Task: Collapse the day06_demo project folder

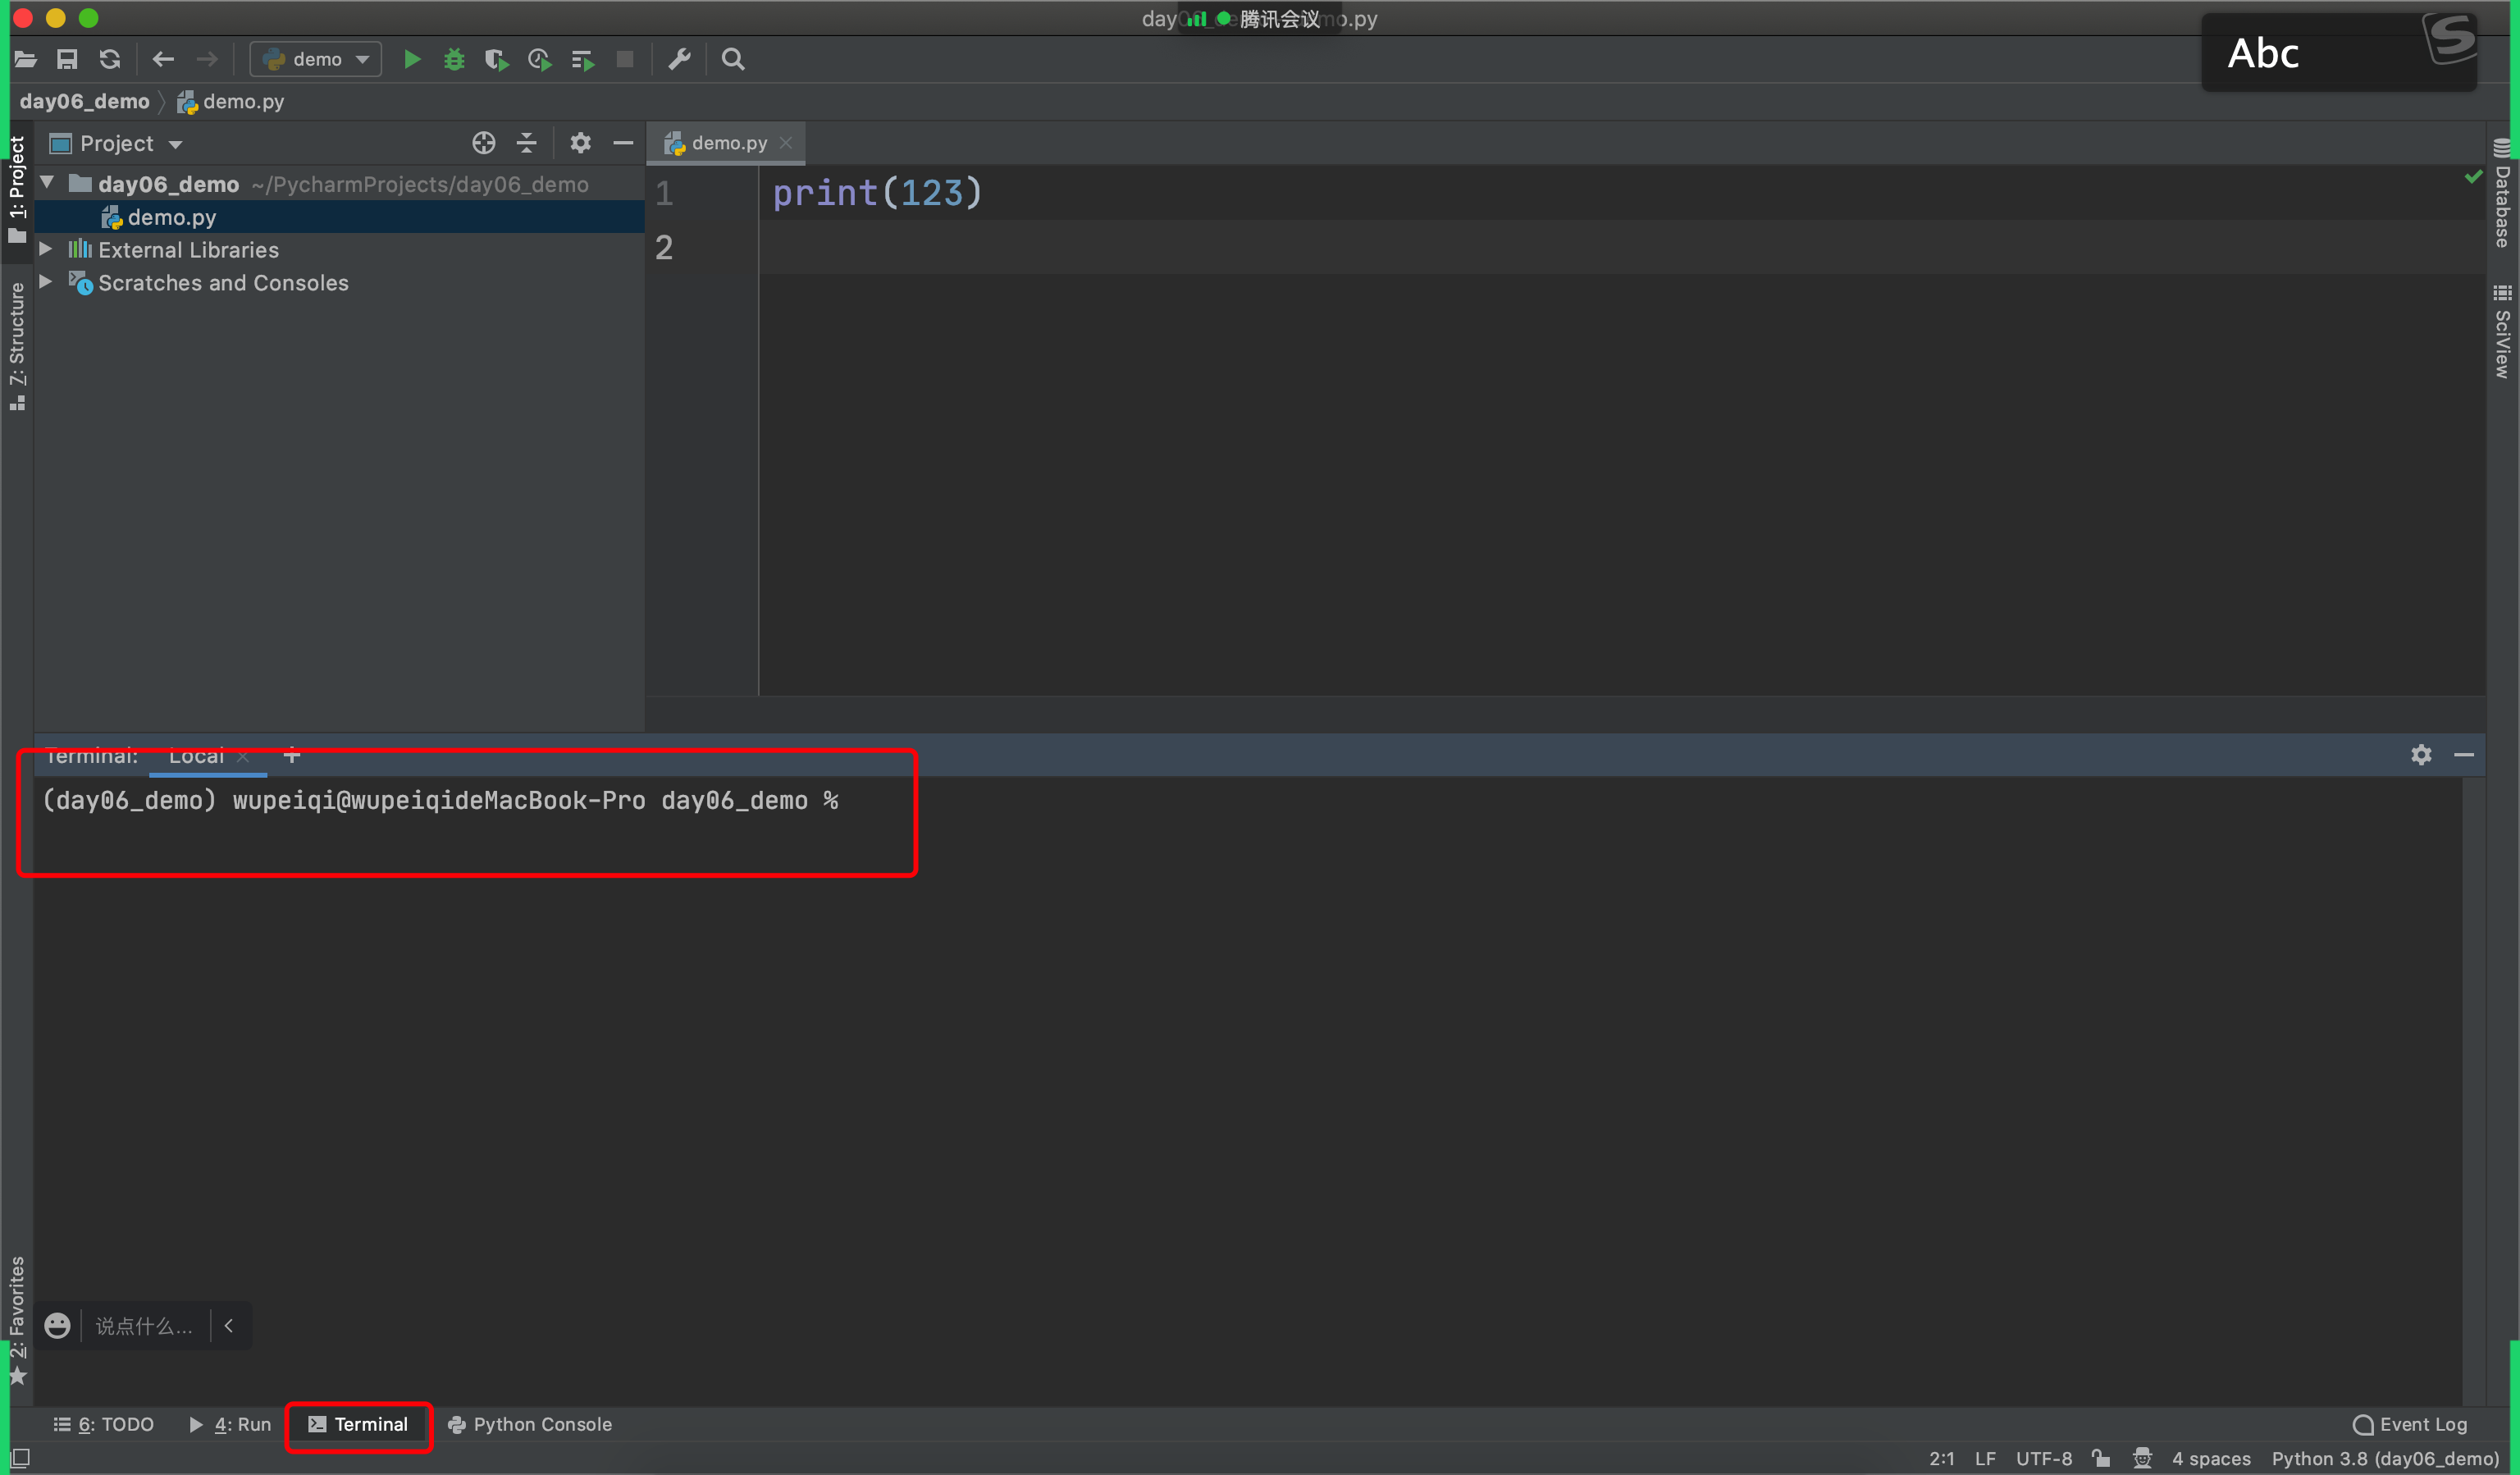Action: 47,183
